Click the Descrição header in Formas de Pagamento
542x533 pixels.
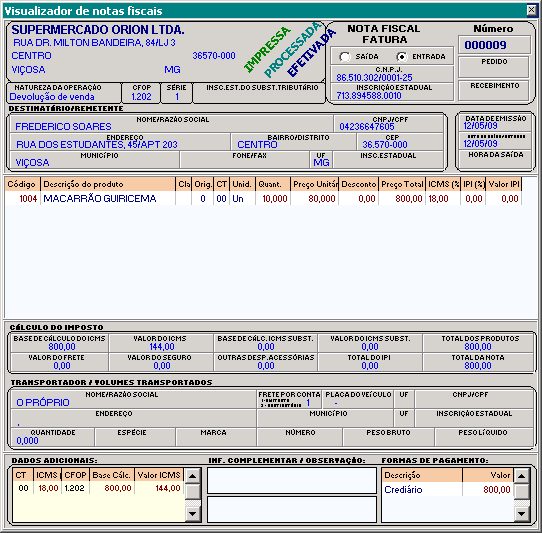422,475
